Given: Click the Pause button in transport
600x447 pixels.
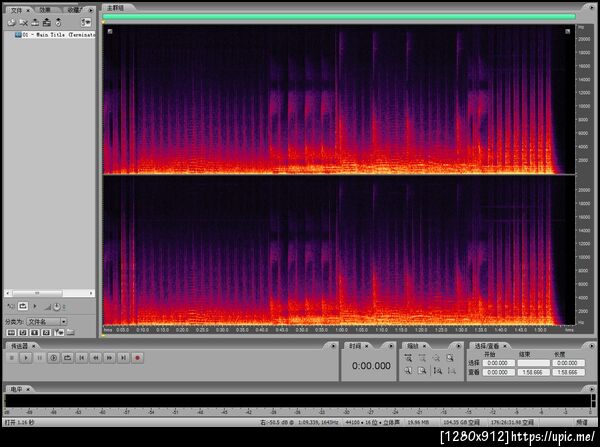Looking at the screenshot, I should (39, 358).
